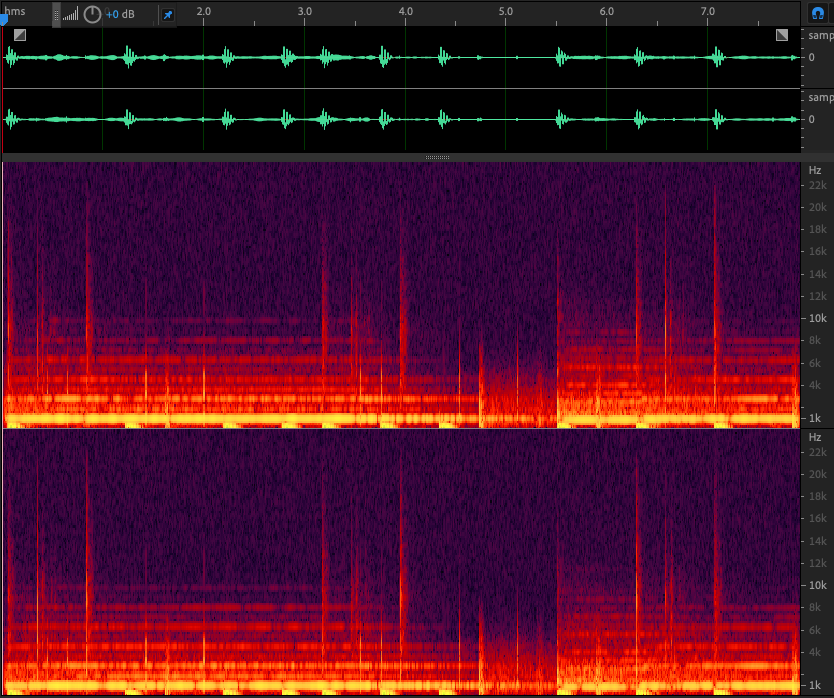The height and width of the screenshot is (698, 834).
Task: Click the blue playhead marker on the ruler
Action: point(3,18)
